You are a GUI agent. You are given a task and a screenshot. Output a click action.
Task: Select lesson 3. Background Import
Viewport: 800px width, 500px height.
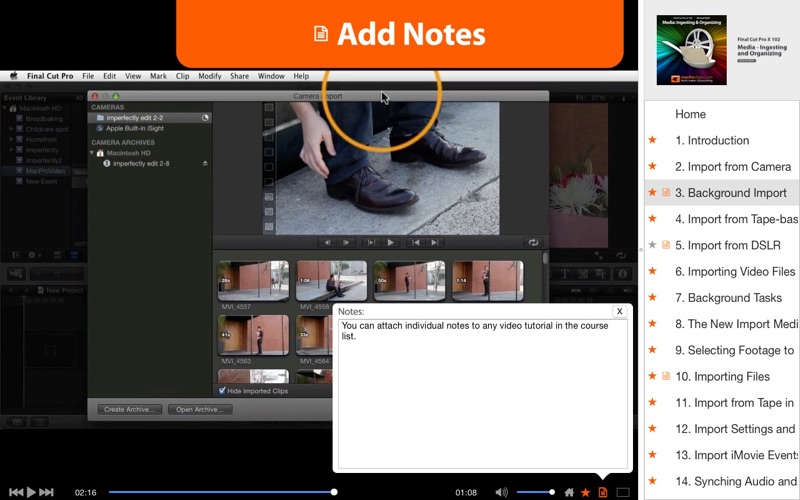pos(722,193)
